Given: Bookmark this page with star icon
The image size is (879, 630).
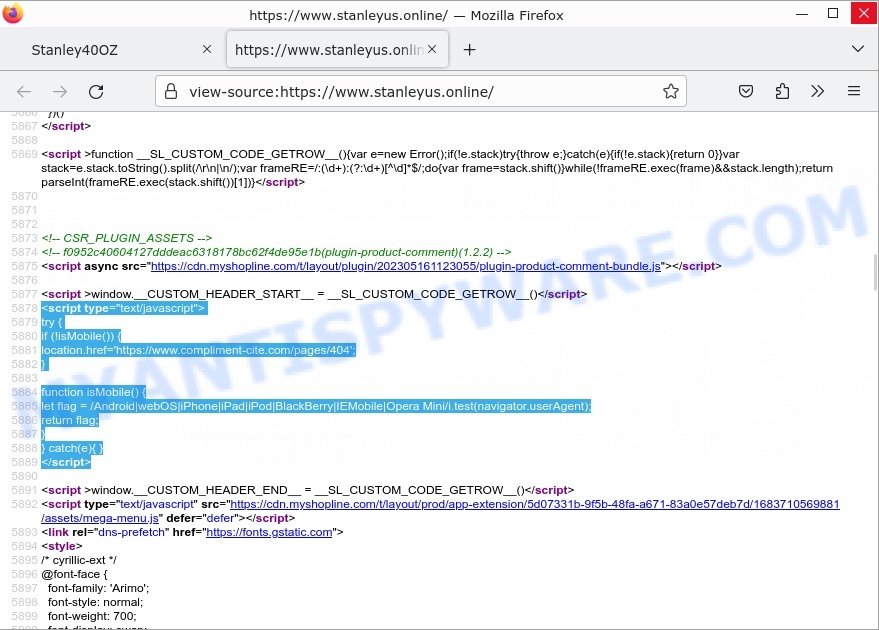Looking at the screenshot, I should tap(670, 91).
